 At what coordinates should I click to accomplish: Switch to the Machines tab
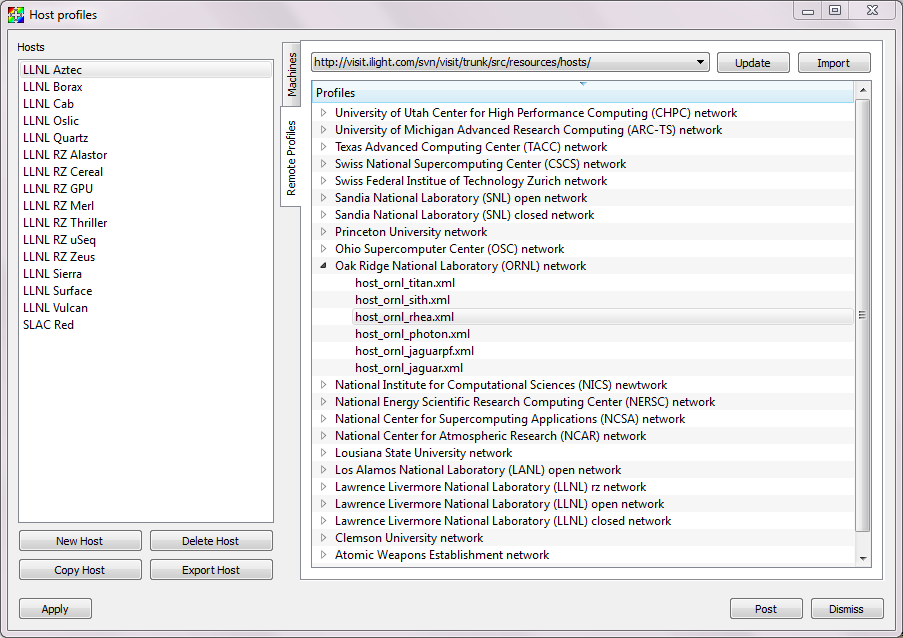pos(292,74)
